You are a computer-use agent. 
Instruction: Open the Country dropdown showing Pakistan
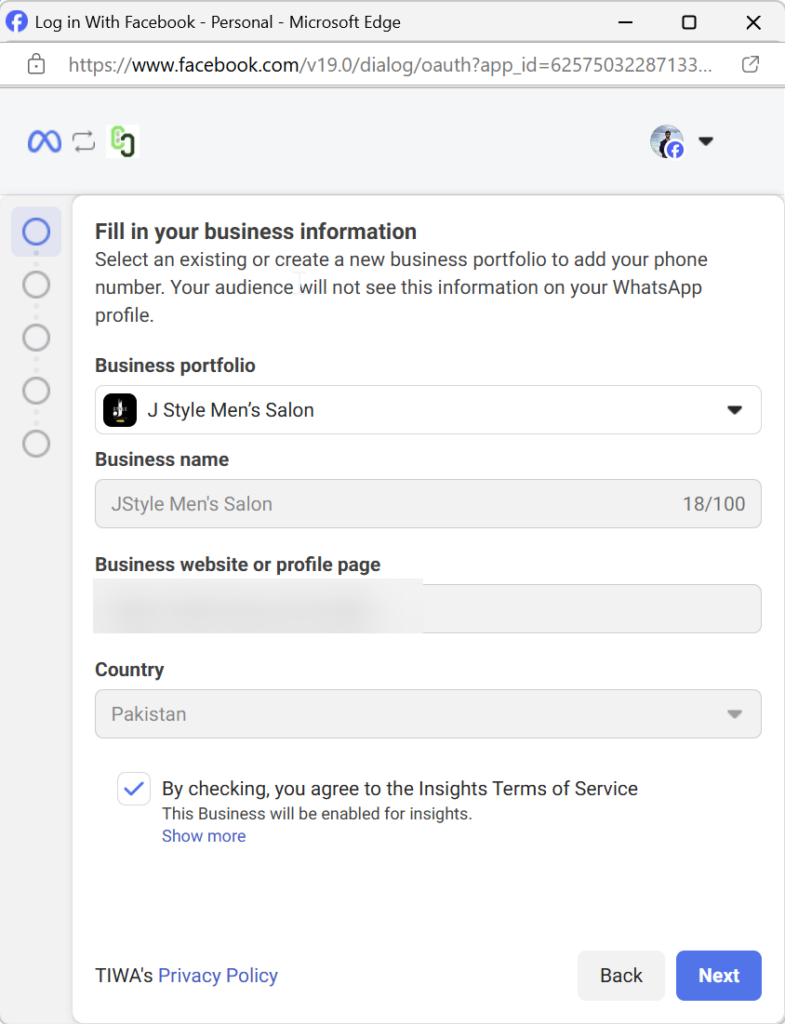click(x=428, y=714)
